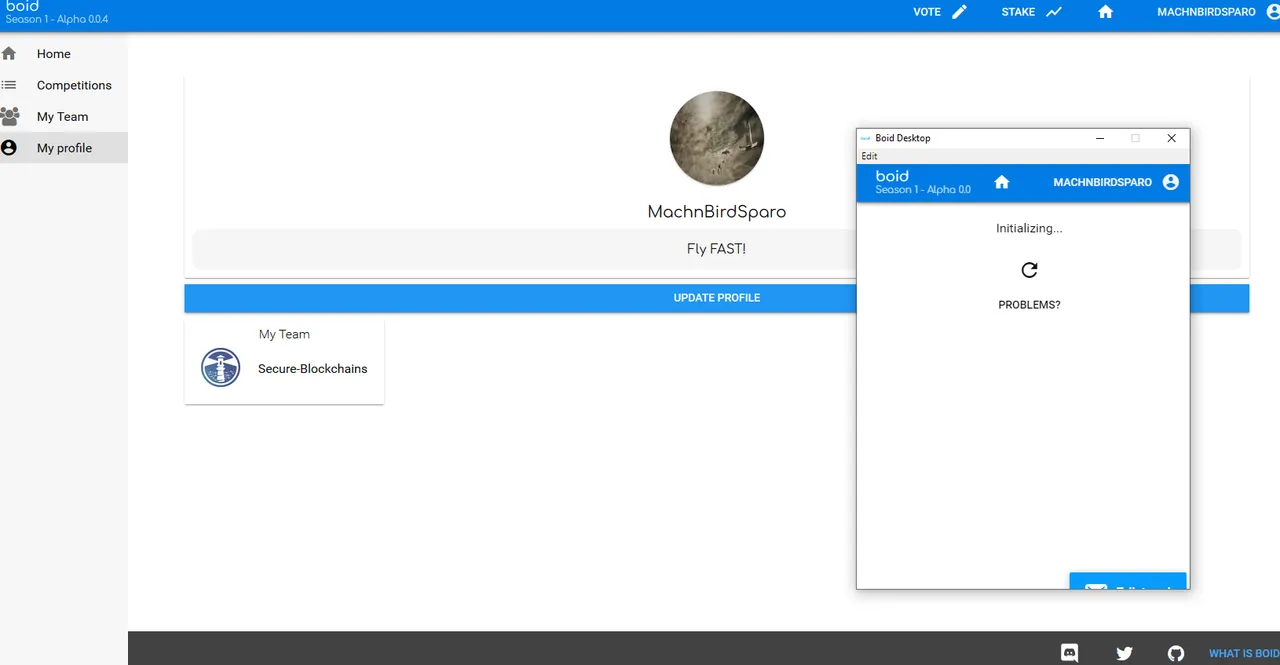The height and width of the screenshot is (665, 1280).
Task: Open the STAKE trending chart icon
Action: 1054,12
